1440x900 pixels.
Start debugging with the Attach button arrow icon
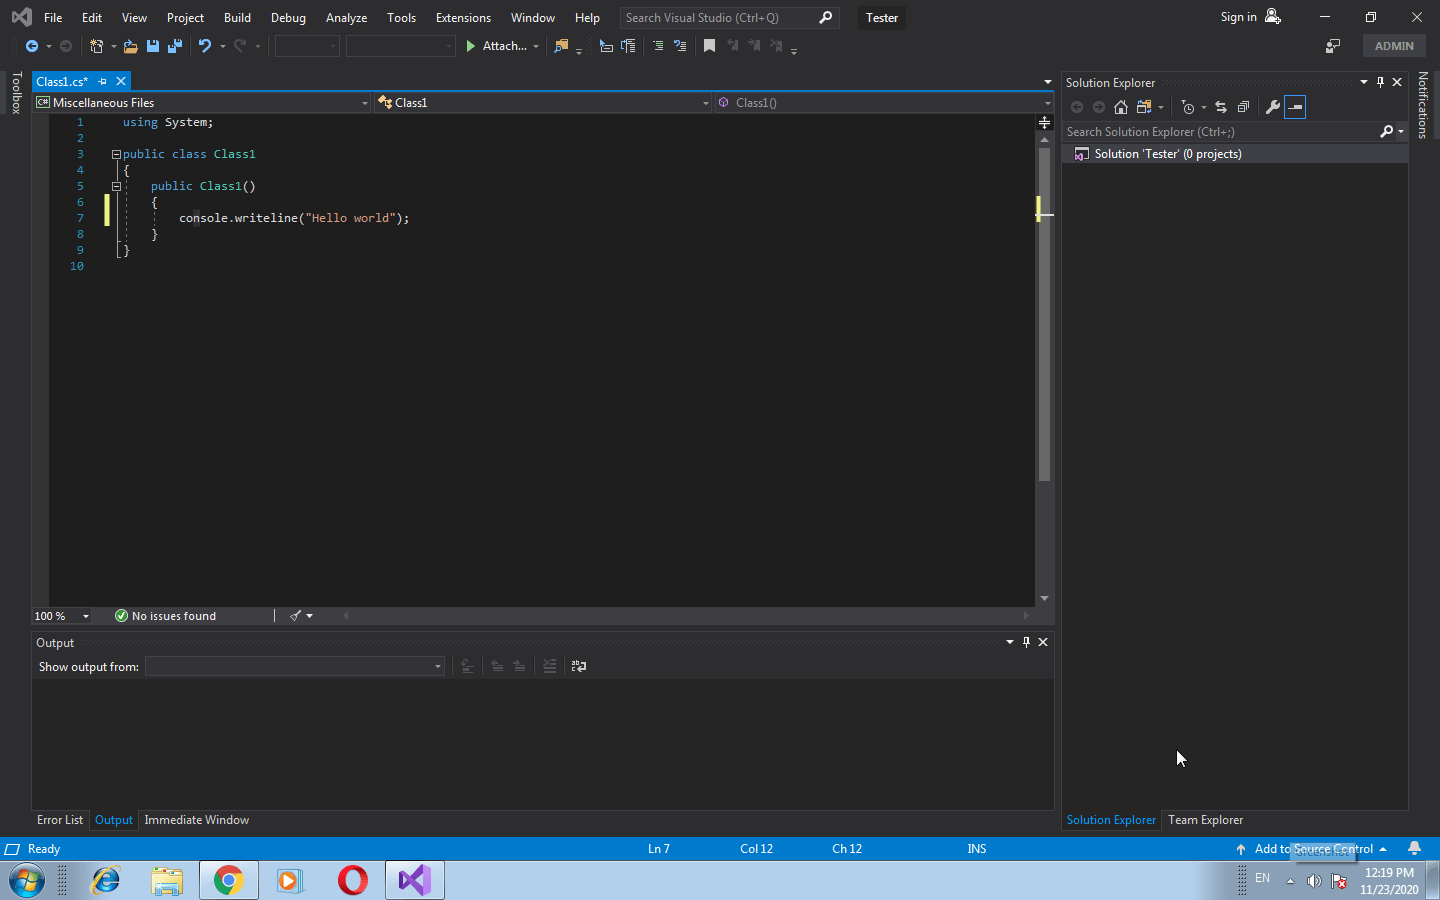pyautogui.click(x=537, y=45)
